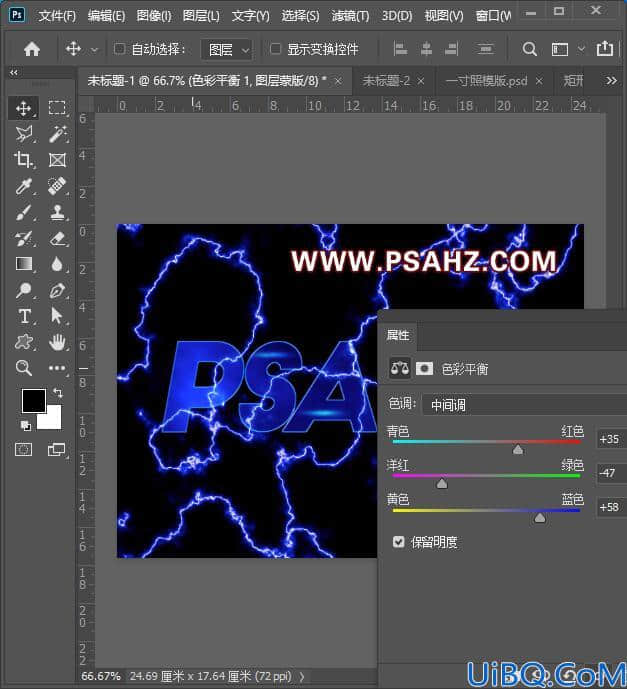The image size is (627, 689).
Task: Change the screen mode
Action: pyautogui.click(x=56, y=450)
